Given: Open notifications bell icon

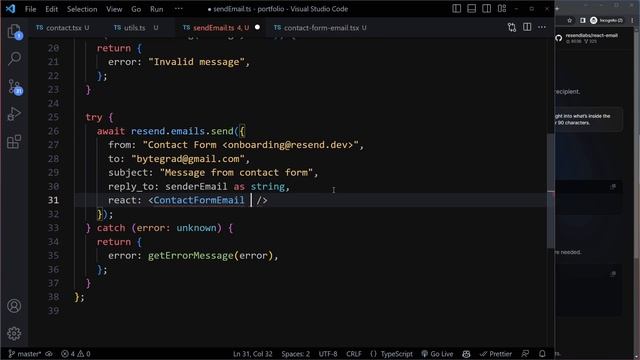Looking at the screenshot, I should (x=542, y=354).
